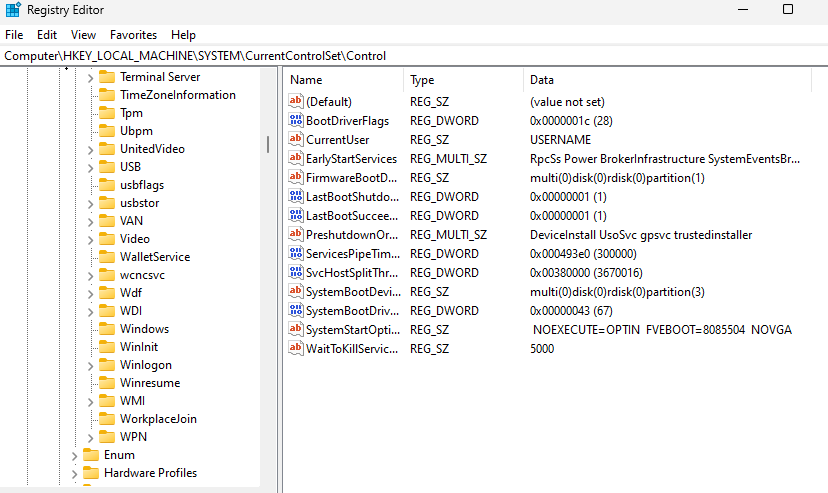Screen dimensions: 828x493
Task: Click the registry path address bar
Action: coord(414,56)
